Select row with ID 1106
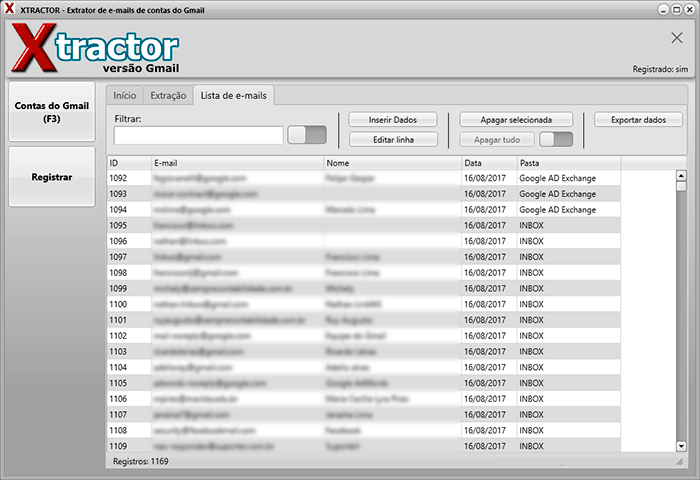Viewport: 700px width, 480px height. pyautogui.click(x=363, y=399)
